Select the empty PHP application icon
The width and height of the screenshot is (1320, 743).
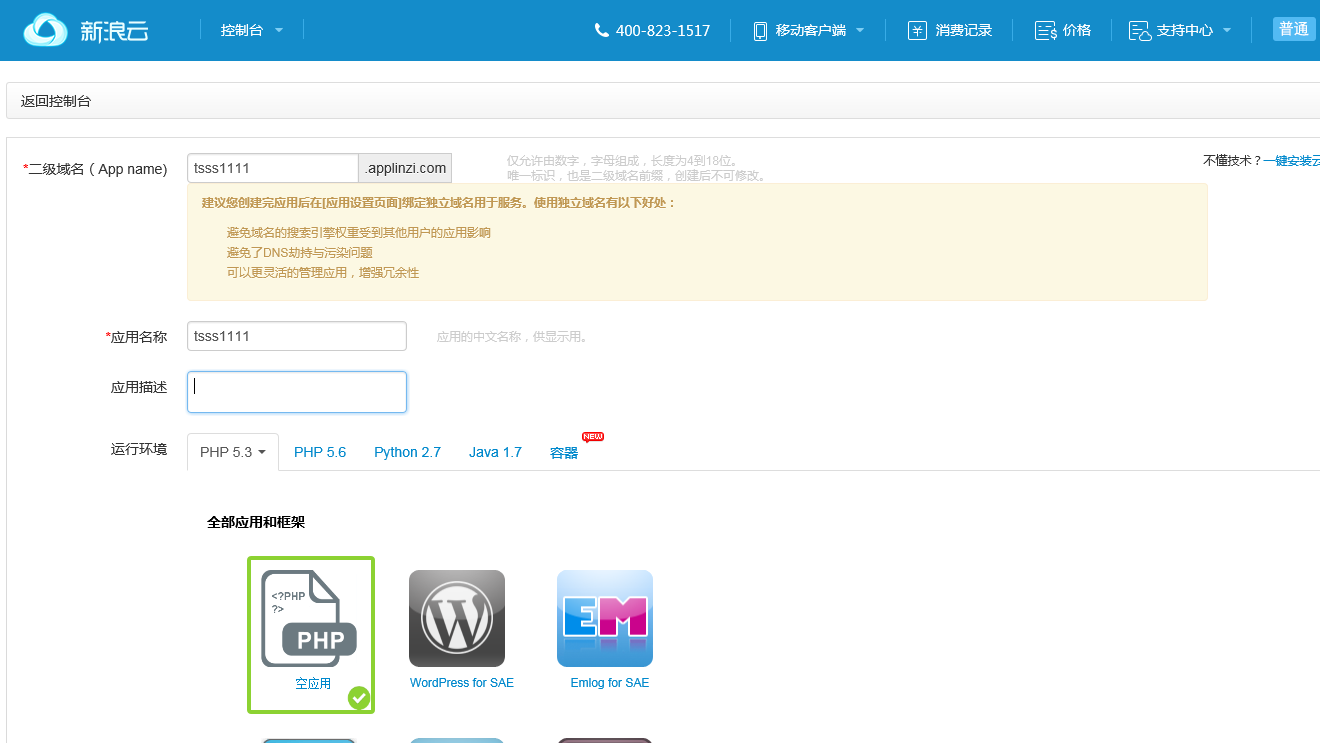(x=309, y=618)
